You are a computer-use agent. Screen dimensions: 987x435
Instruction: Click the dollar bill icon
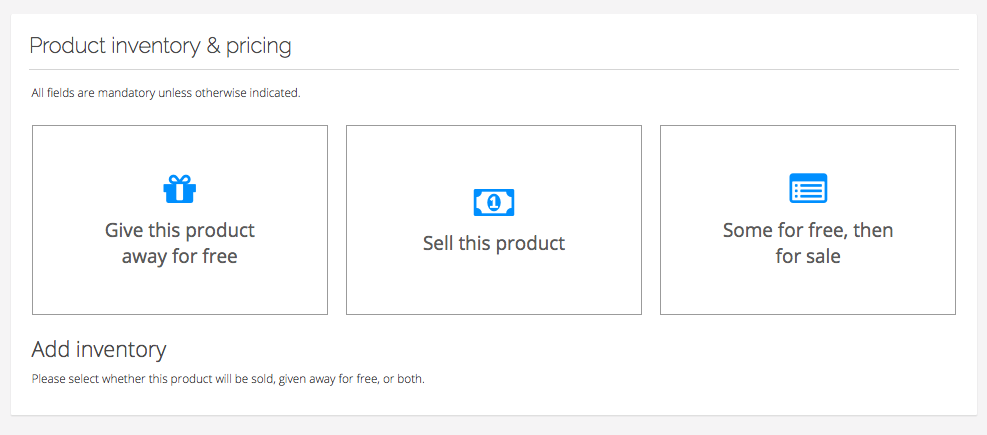point(494,202)
